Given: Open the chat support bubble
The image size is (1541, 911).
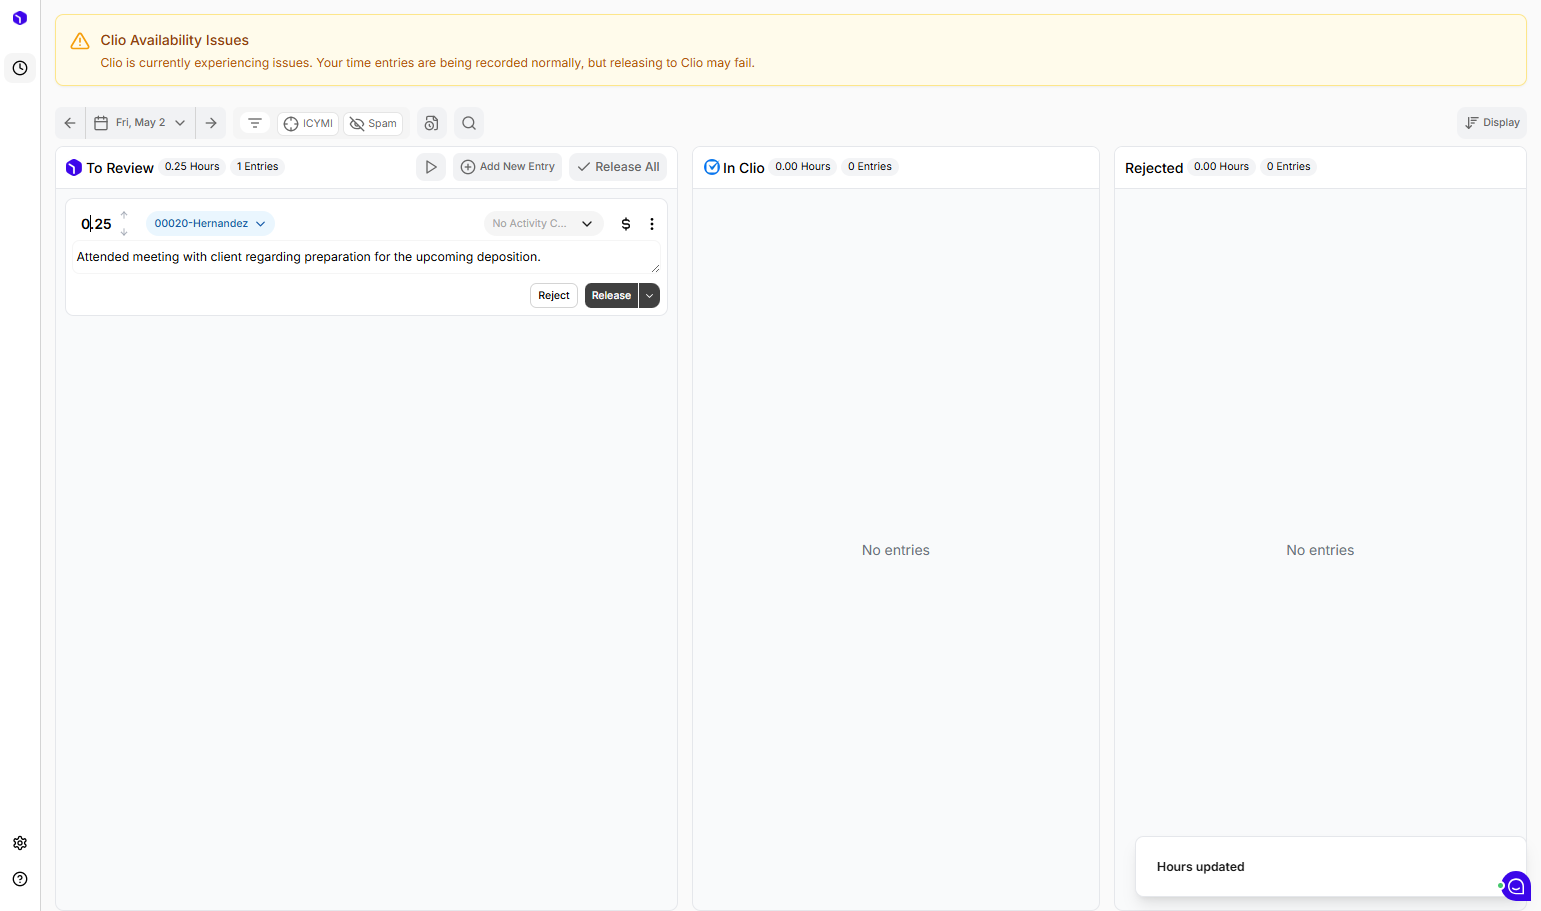Looking at the screenshot, I should pos(1516,886).
